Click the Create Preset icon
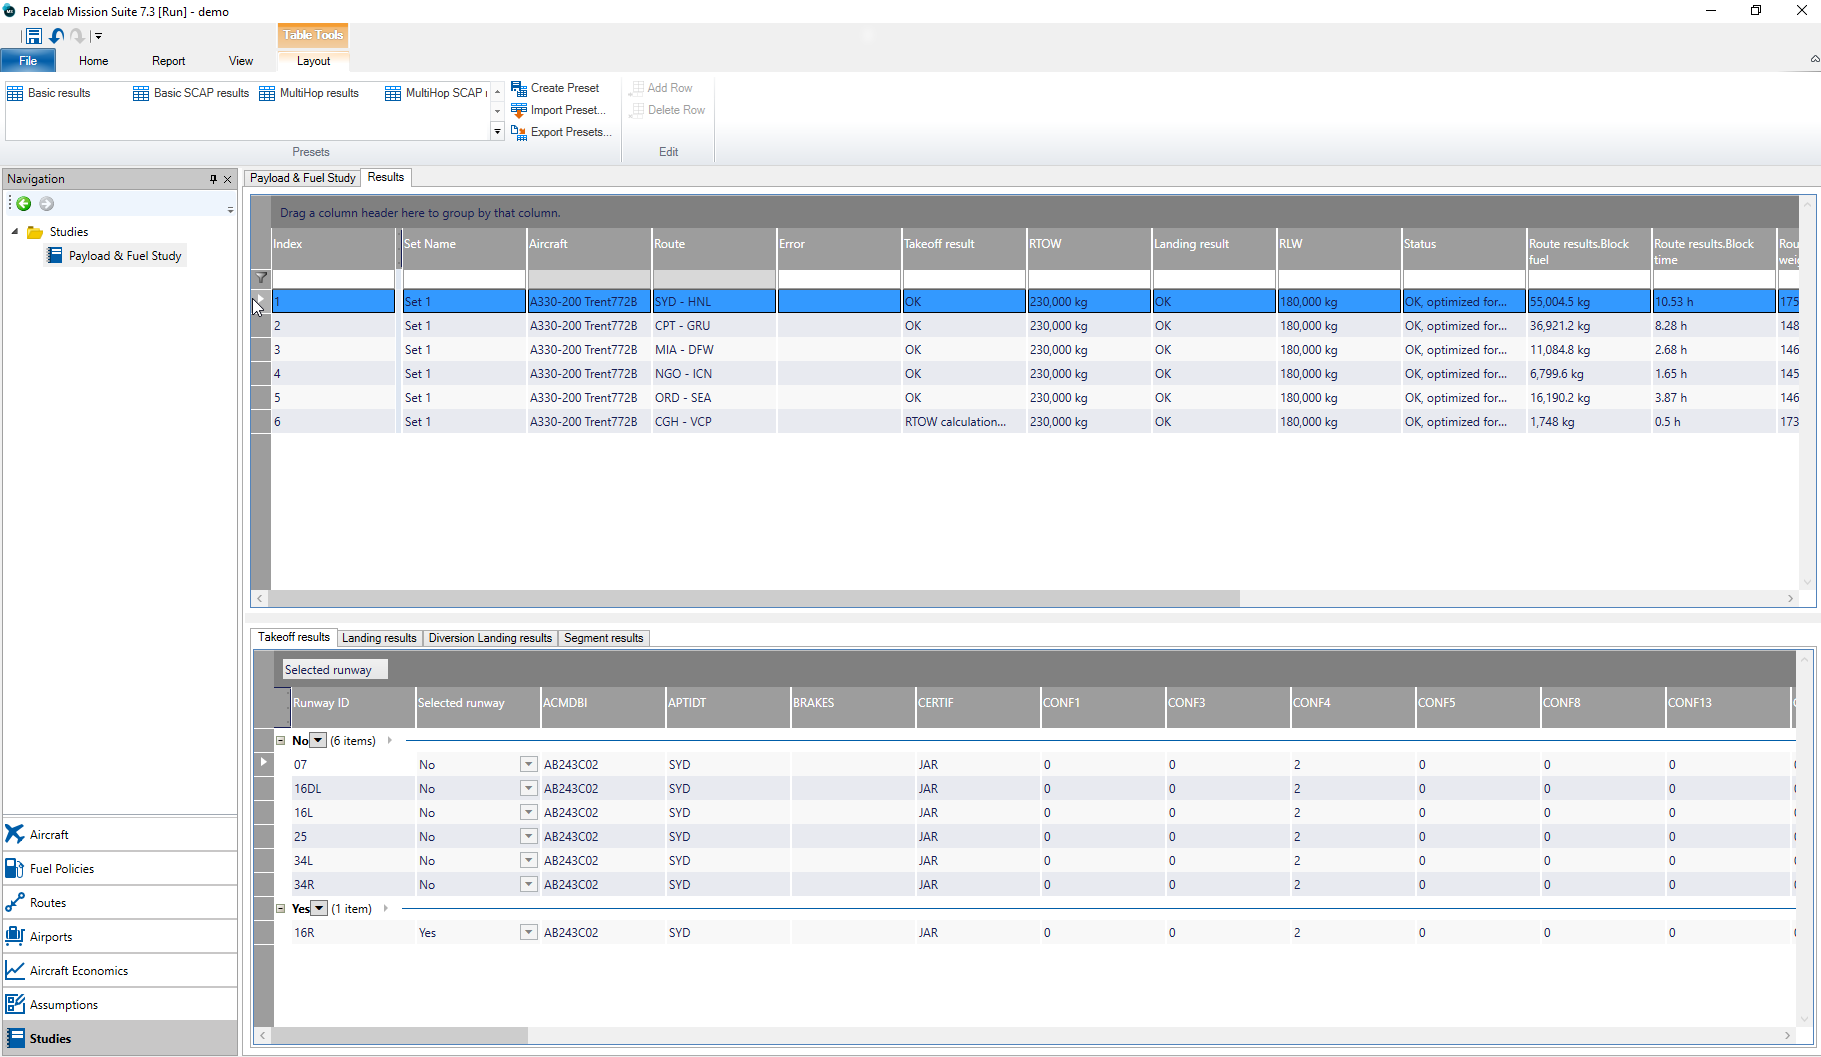1821x1057 pixels. [x=519, y=88]
